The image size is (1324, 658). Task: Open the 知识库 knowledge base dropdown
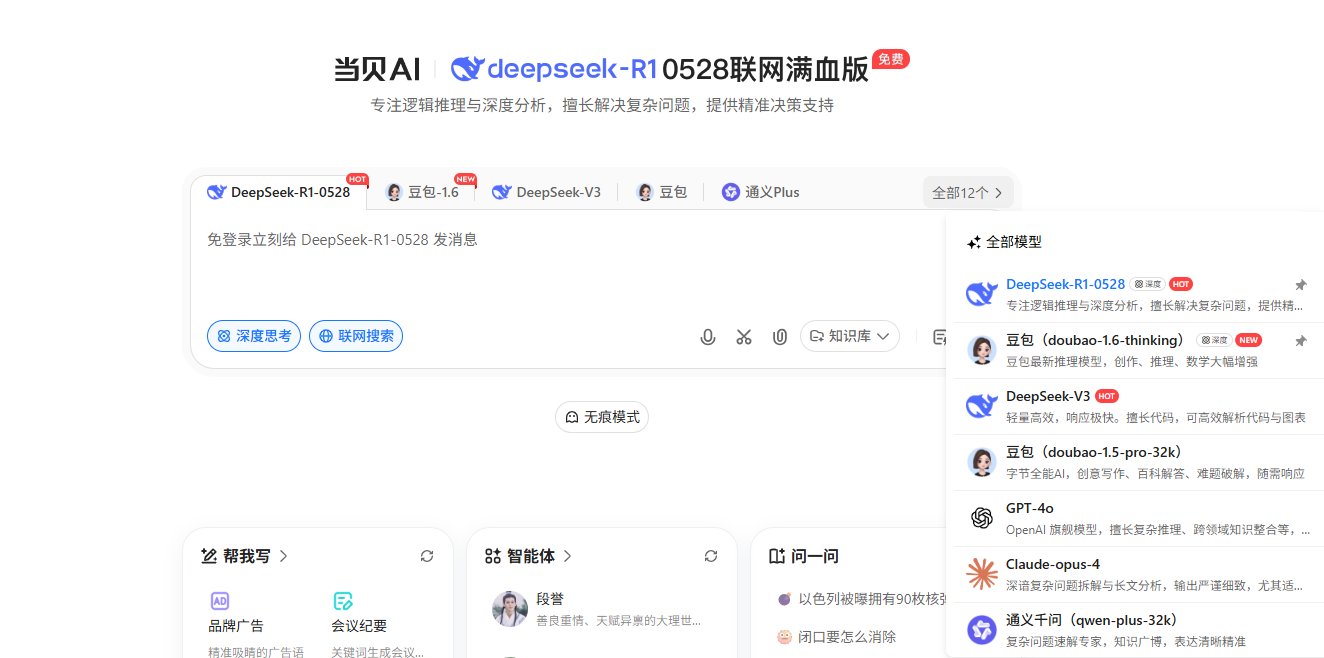(x=850, y=336)
